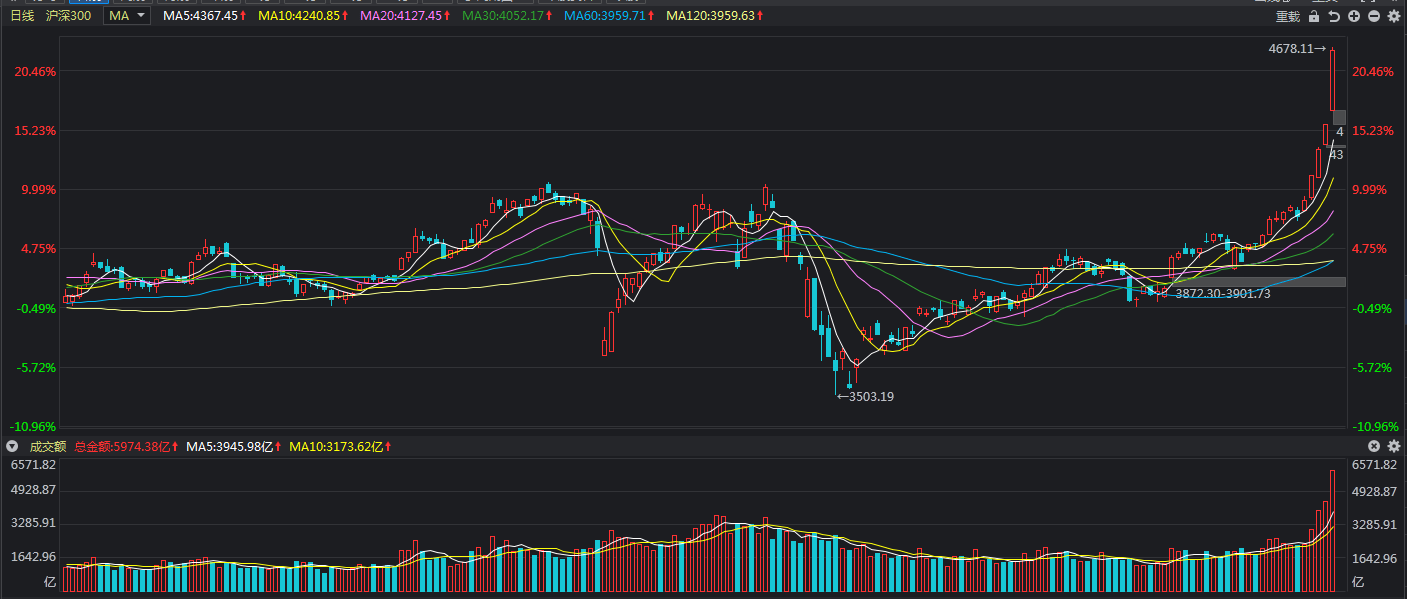Open the MA indicator dropdown
1407x599 pixels.
point(127,16)
